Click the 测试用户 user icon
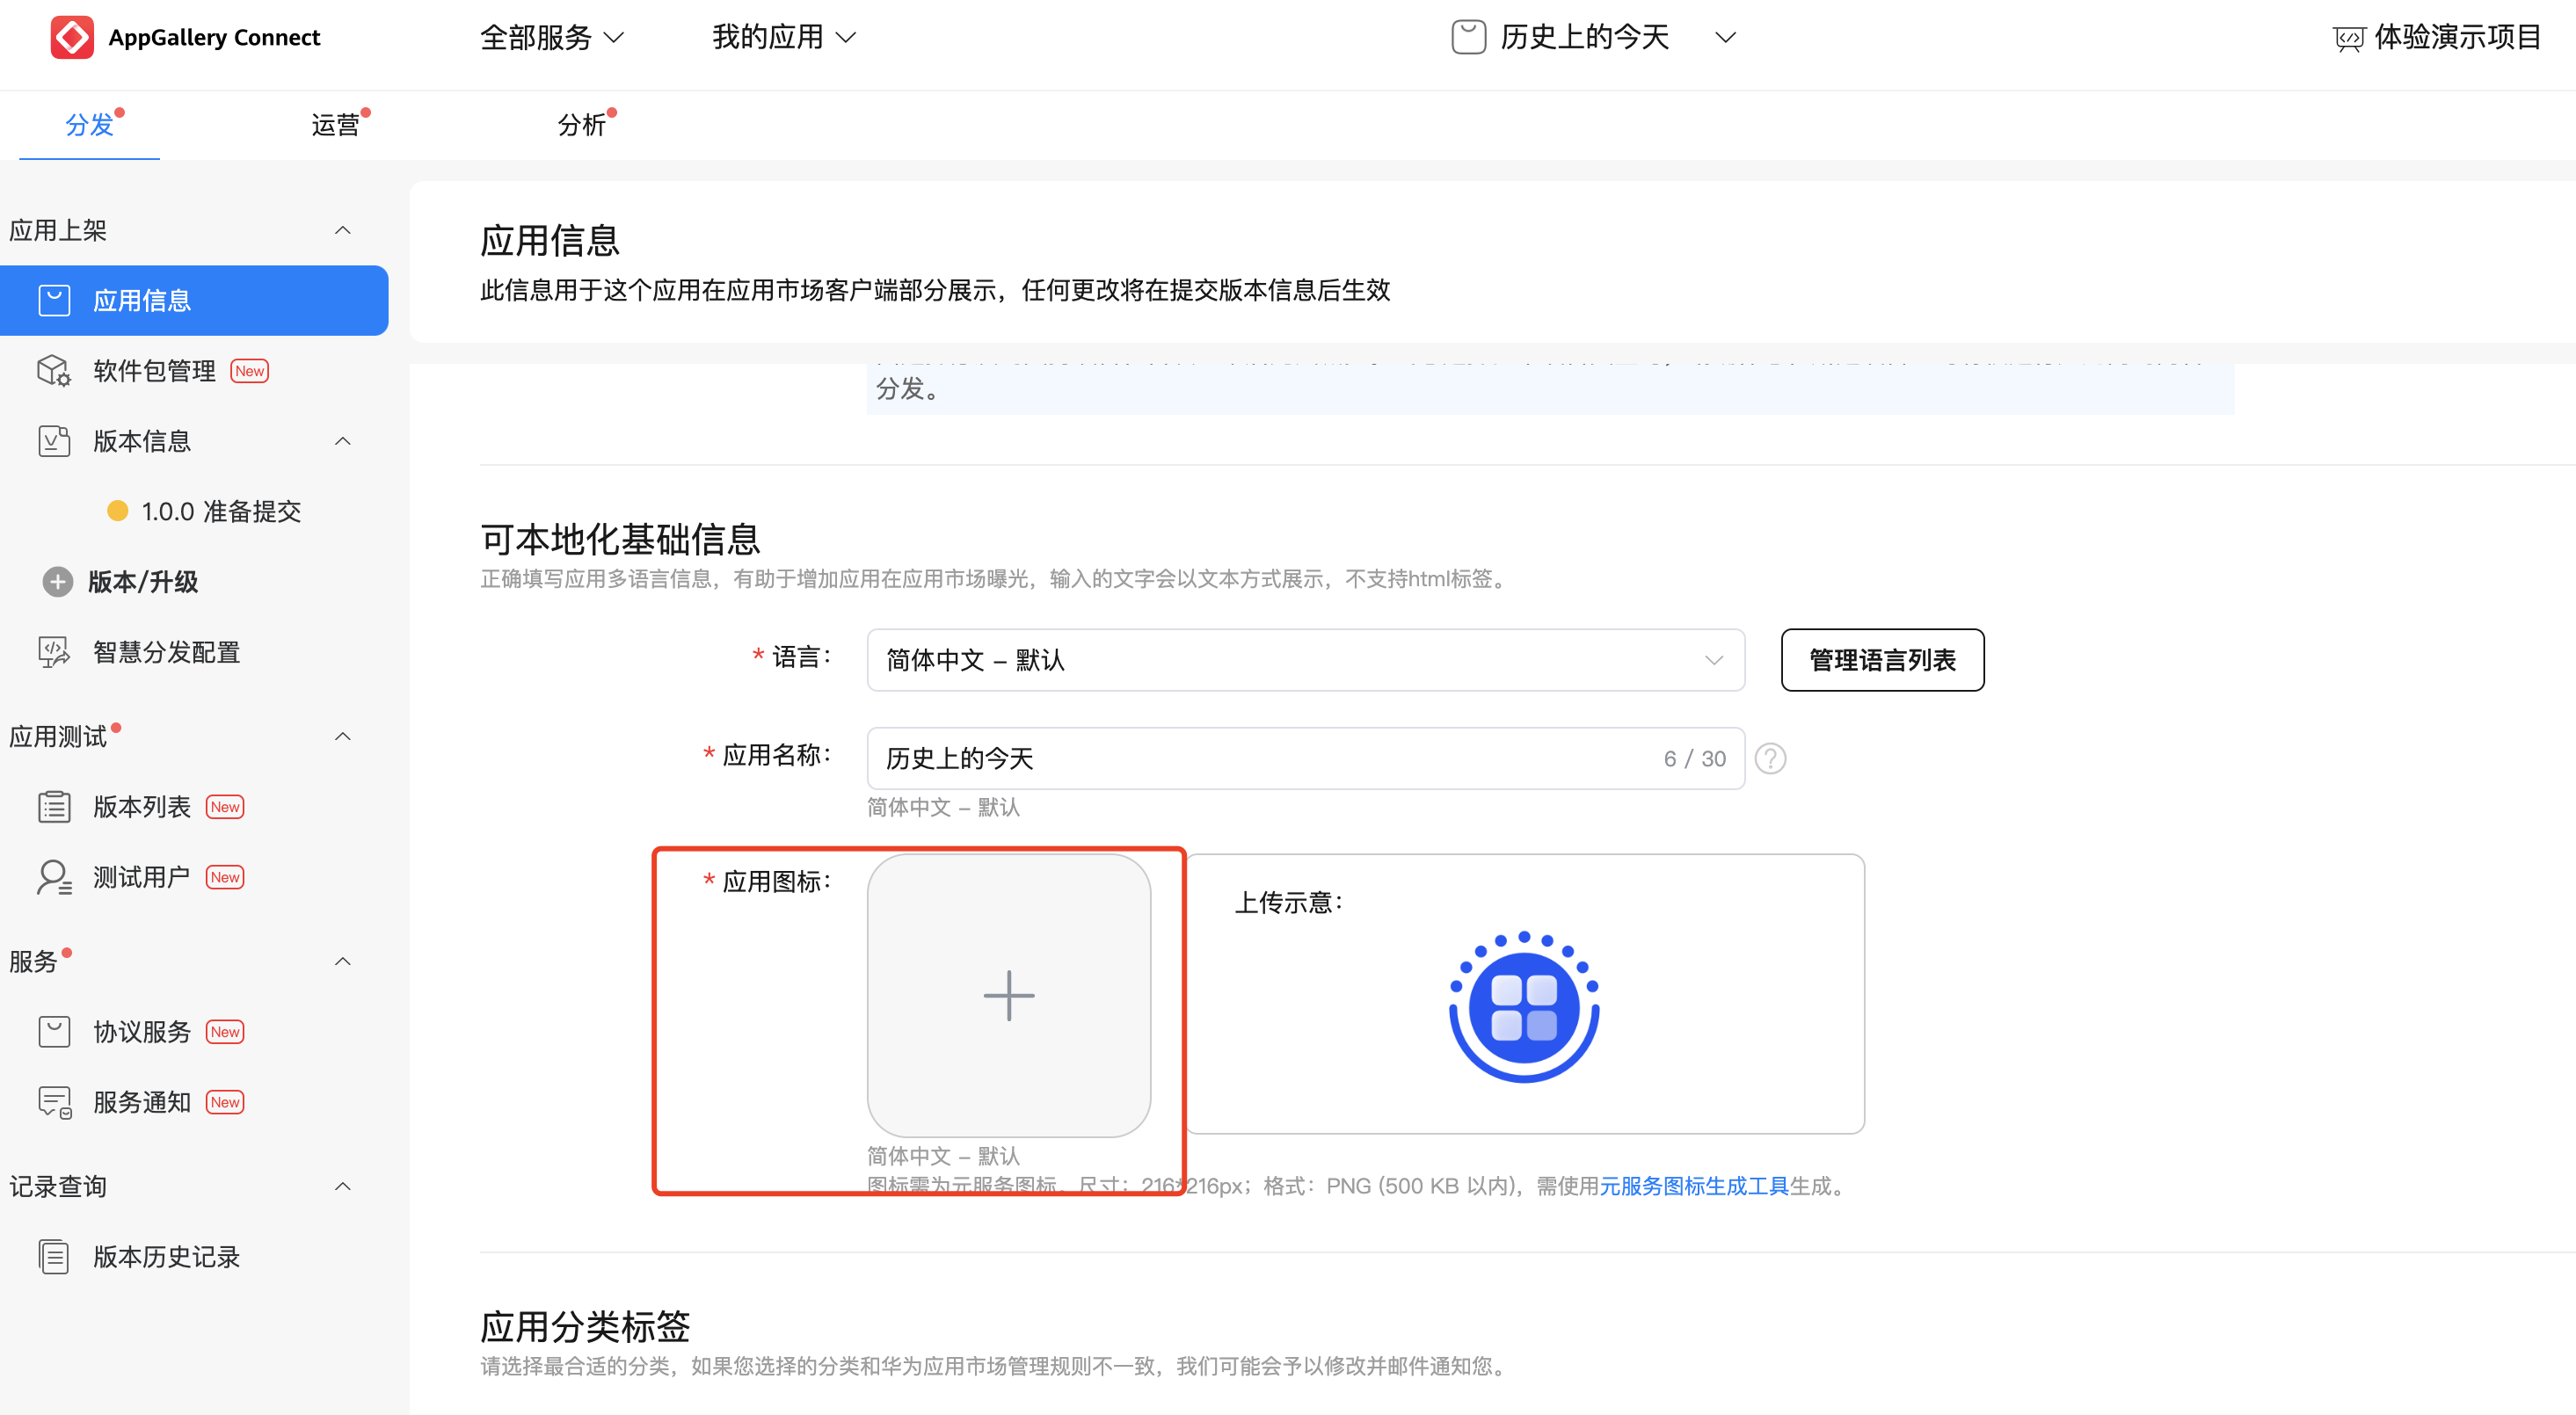This screenshot has width=2576, height=1415. click(54, 877)
